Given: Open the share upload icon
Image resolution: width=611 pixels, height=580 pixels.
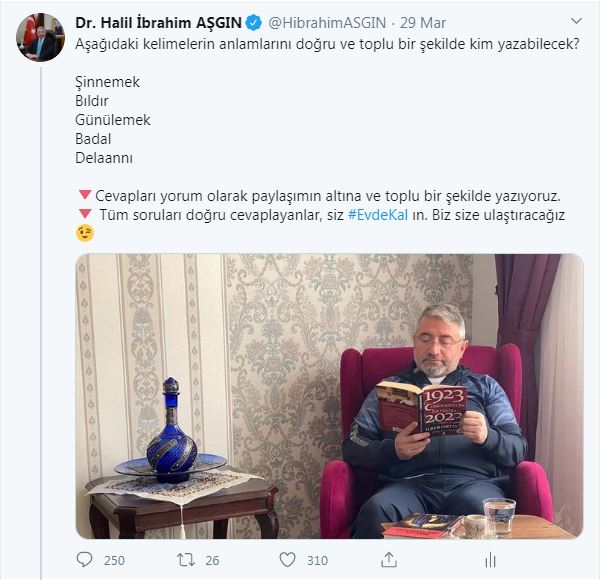Looking at the screenshot, I should 389,559.
